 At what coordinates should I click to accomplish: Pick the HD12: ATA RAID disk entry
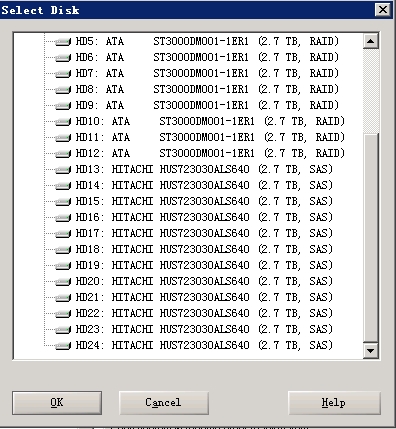(x=210, y=153)
